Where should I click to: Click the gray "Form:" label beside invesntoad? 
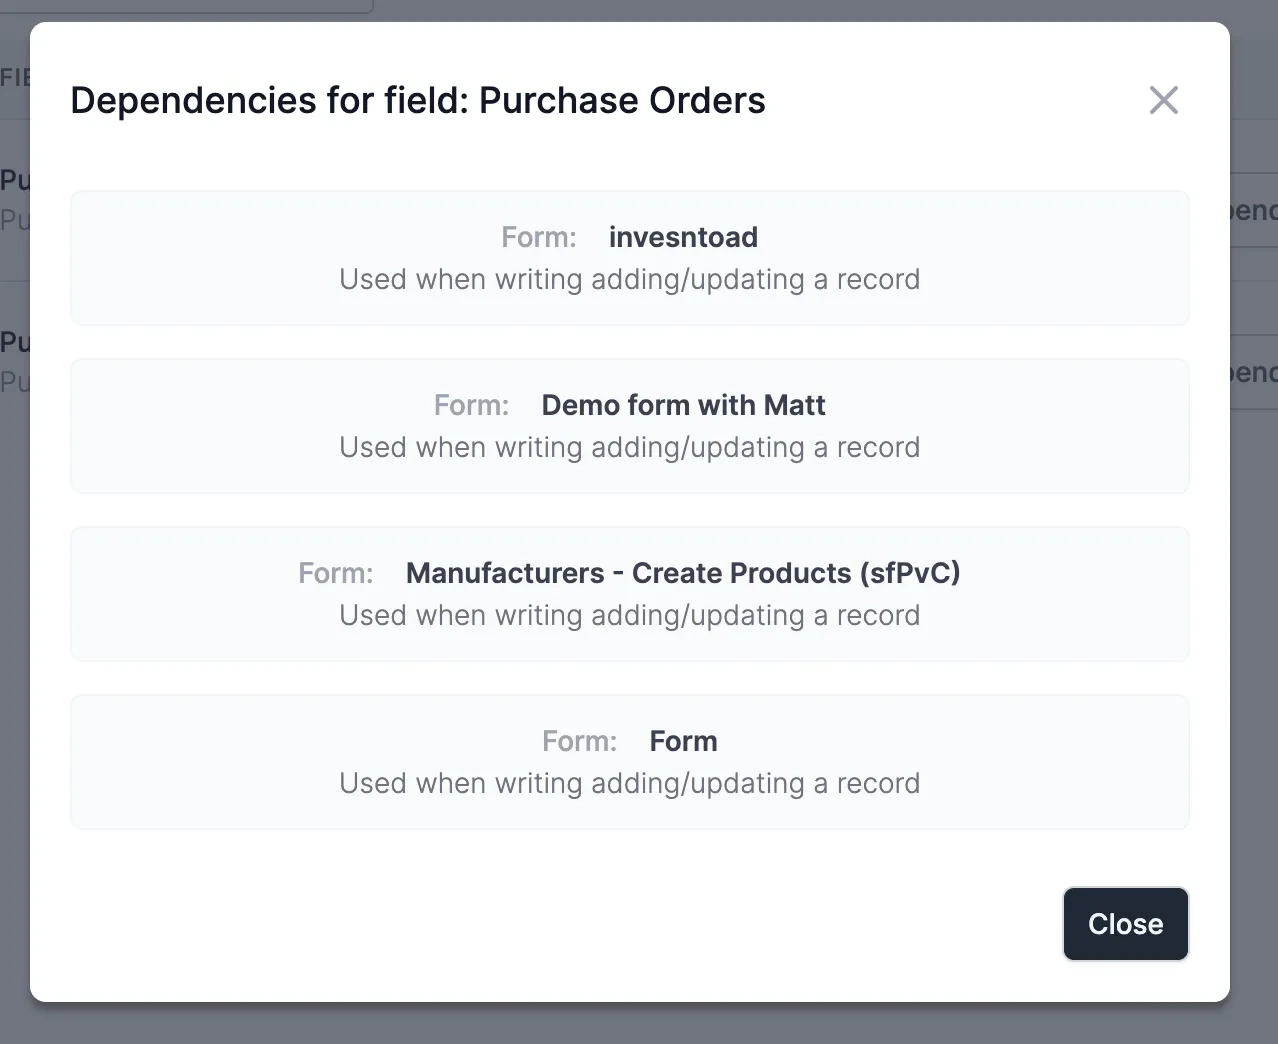[539, 237]
